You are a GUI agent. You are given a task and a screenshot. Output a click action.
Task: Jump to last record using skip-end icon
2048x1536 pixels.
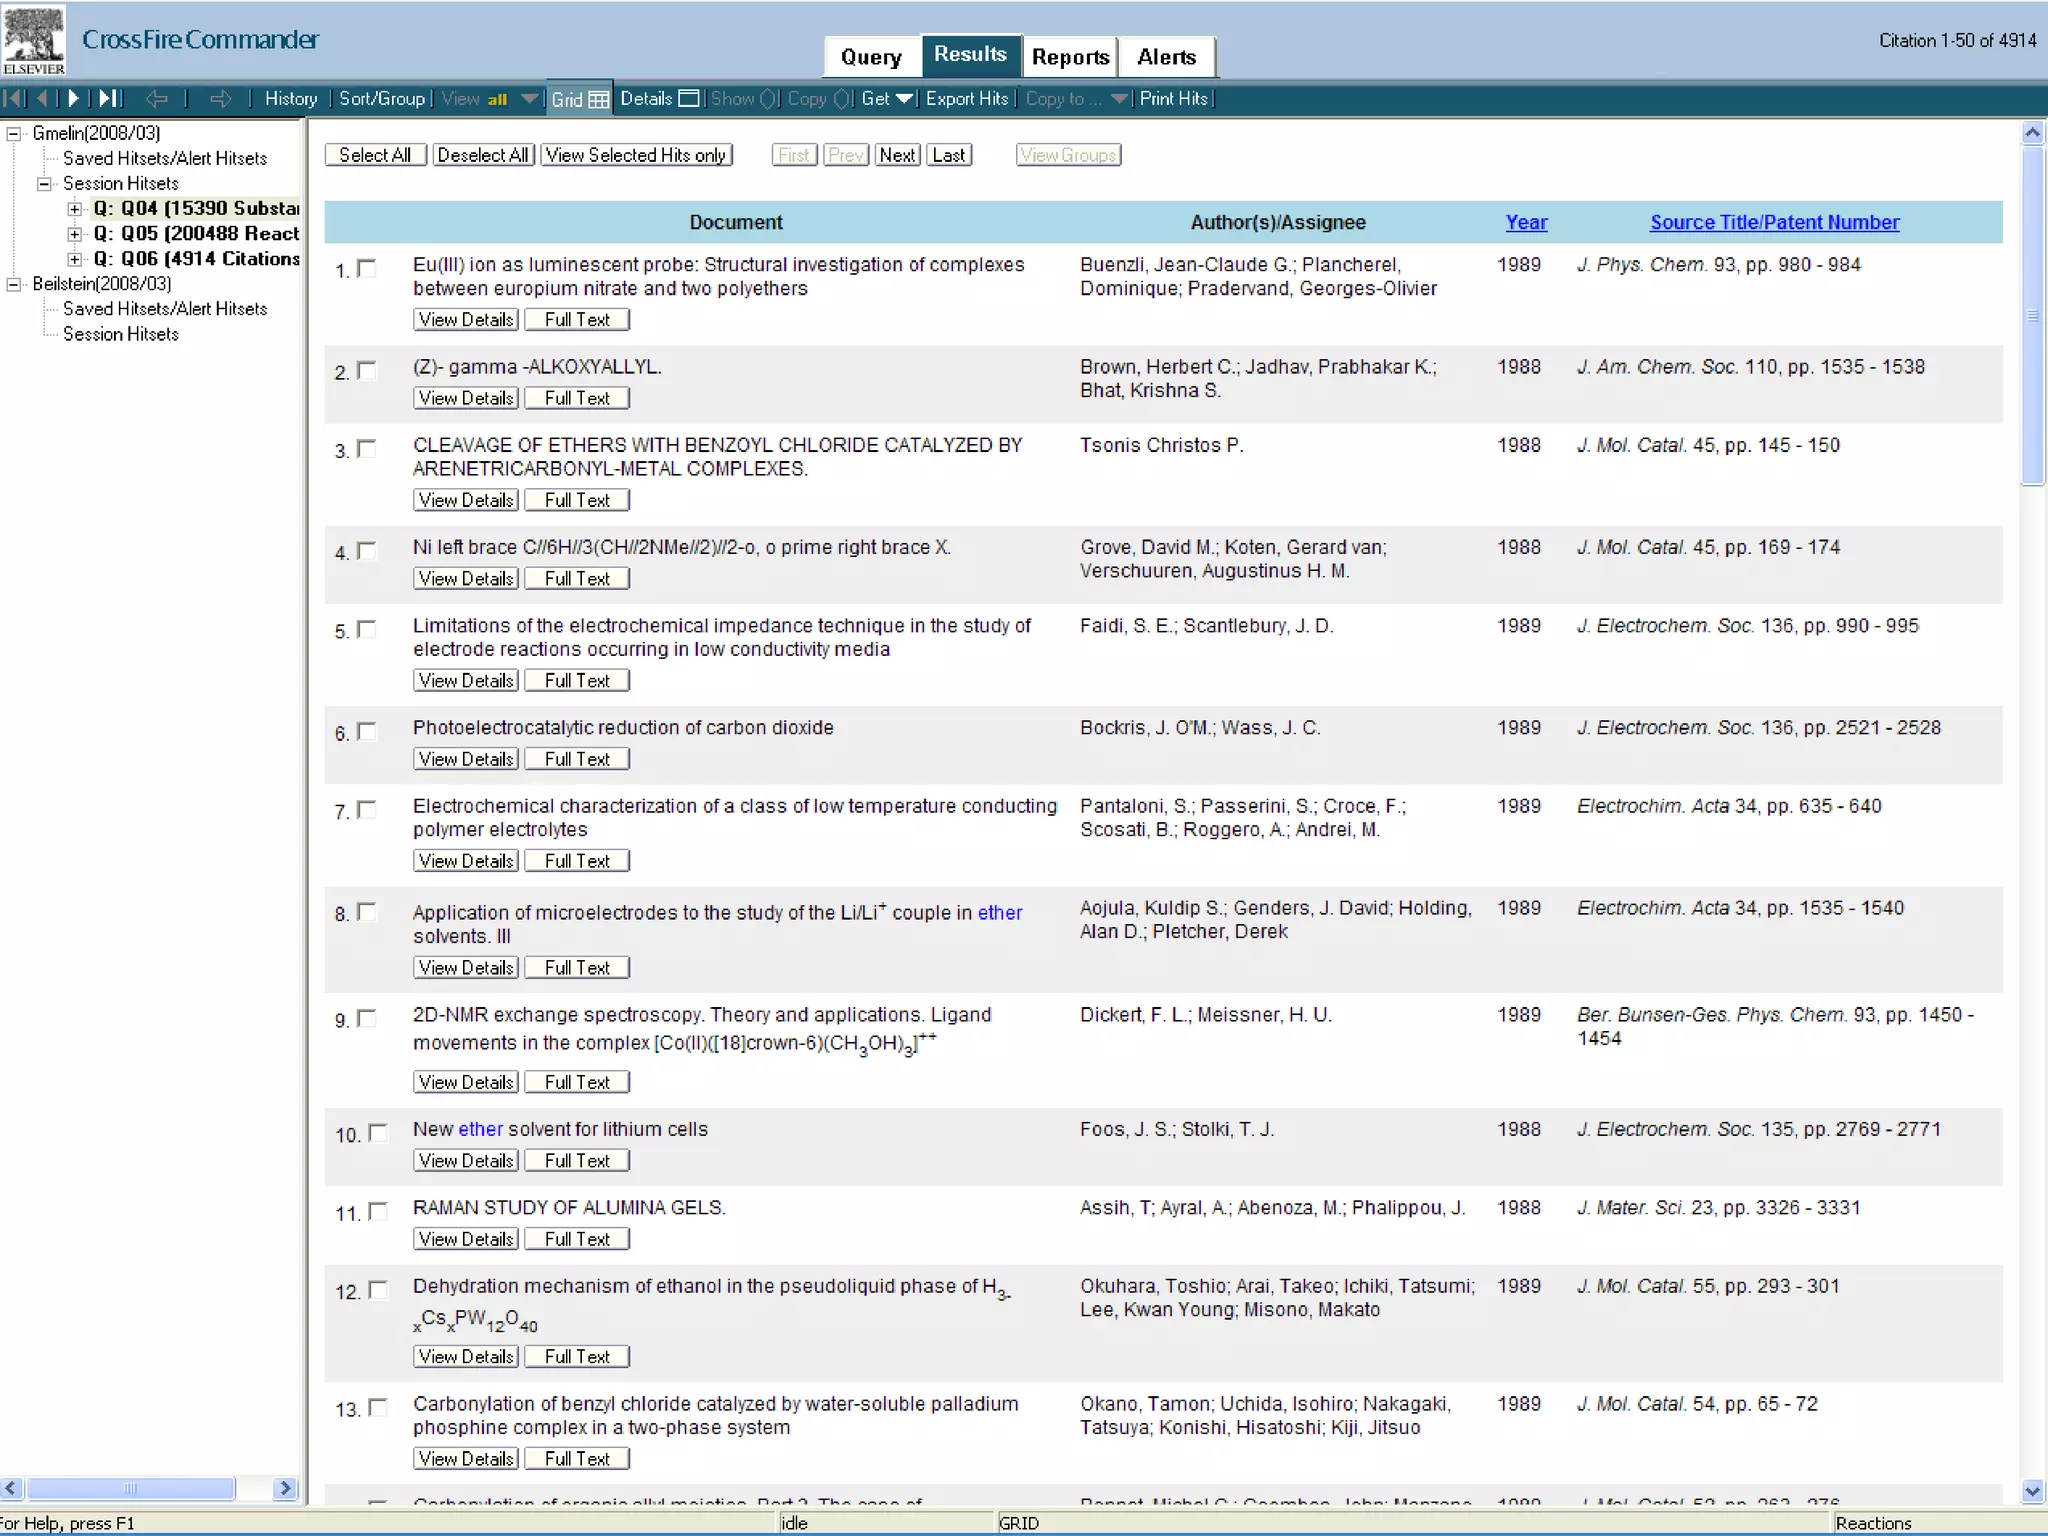pos(109,98)
